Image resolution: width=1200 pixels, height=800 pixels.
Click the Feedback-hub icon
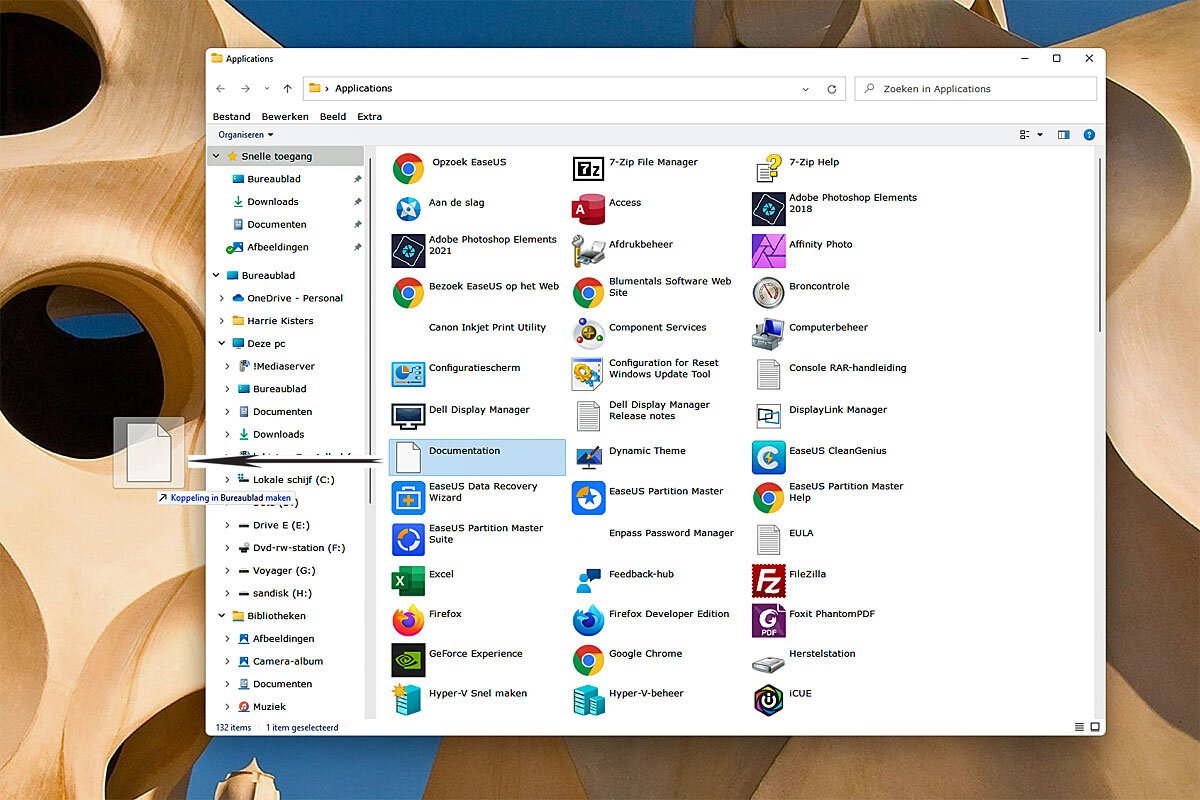point(588,580)
